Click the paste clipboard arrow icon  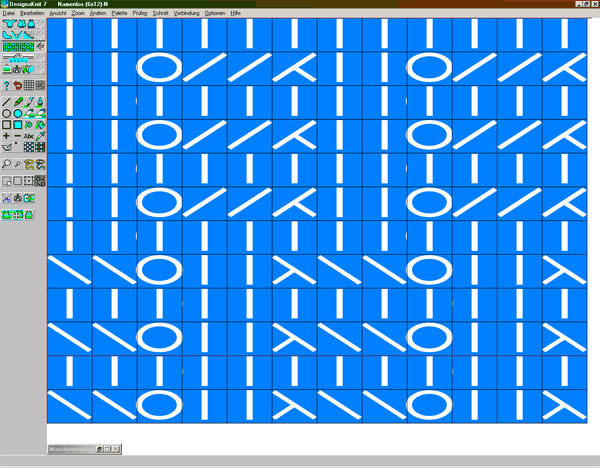coord(29,198)
